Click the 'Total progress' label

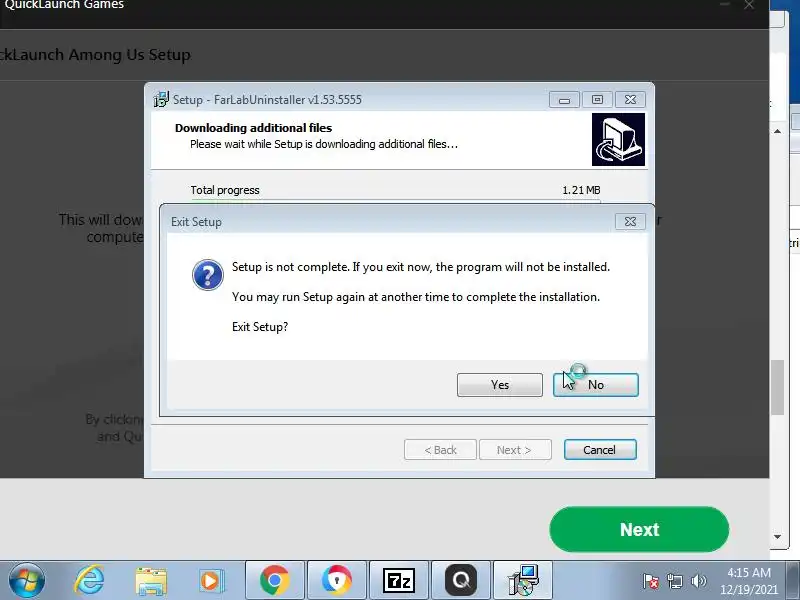[x=225, y=190]
